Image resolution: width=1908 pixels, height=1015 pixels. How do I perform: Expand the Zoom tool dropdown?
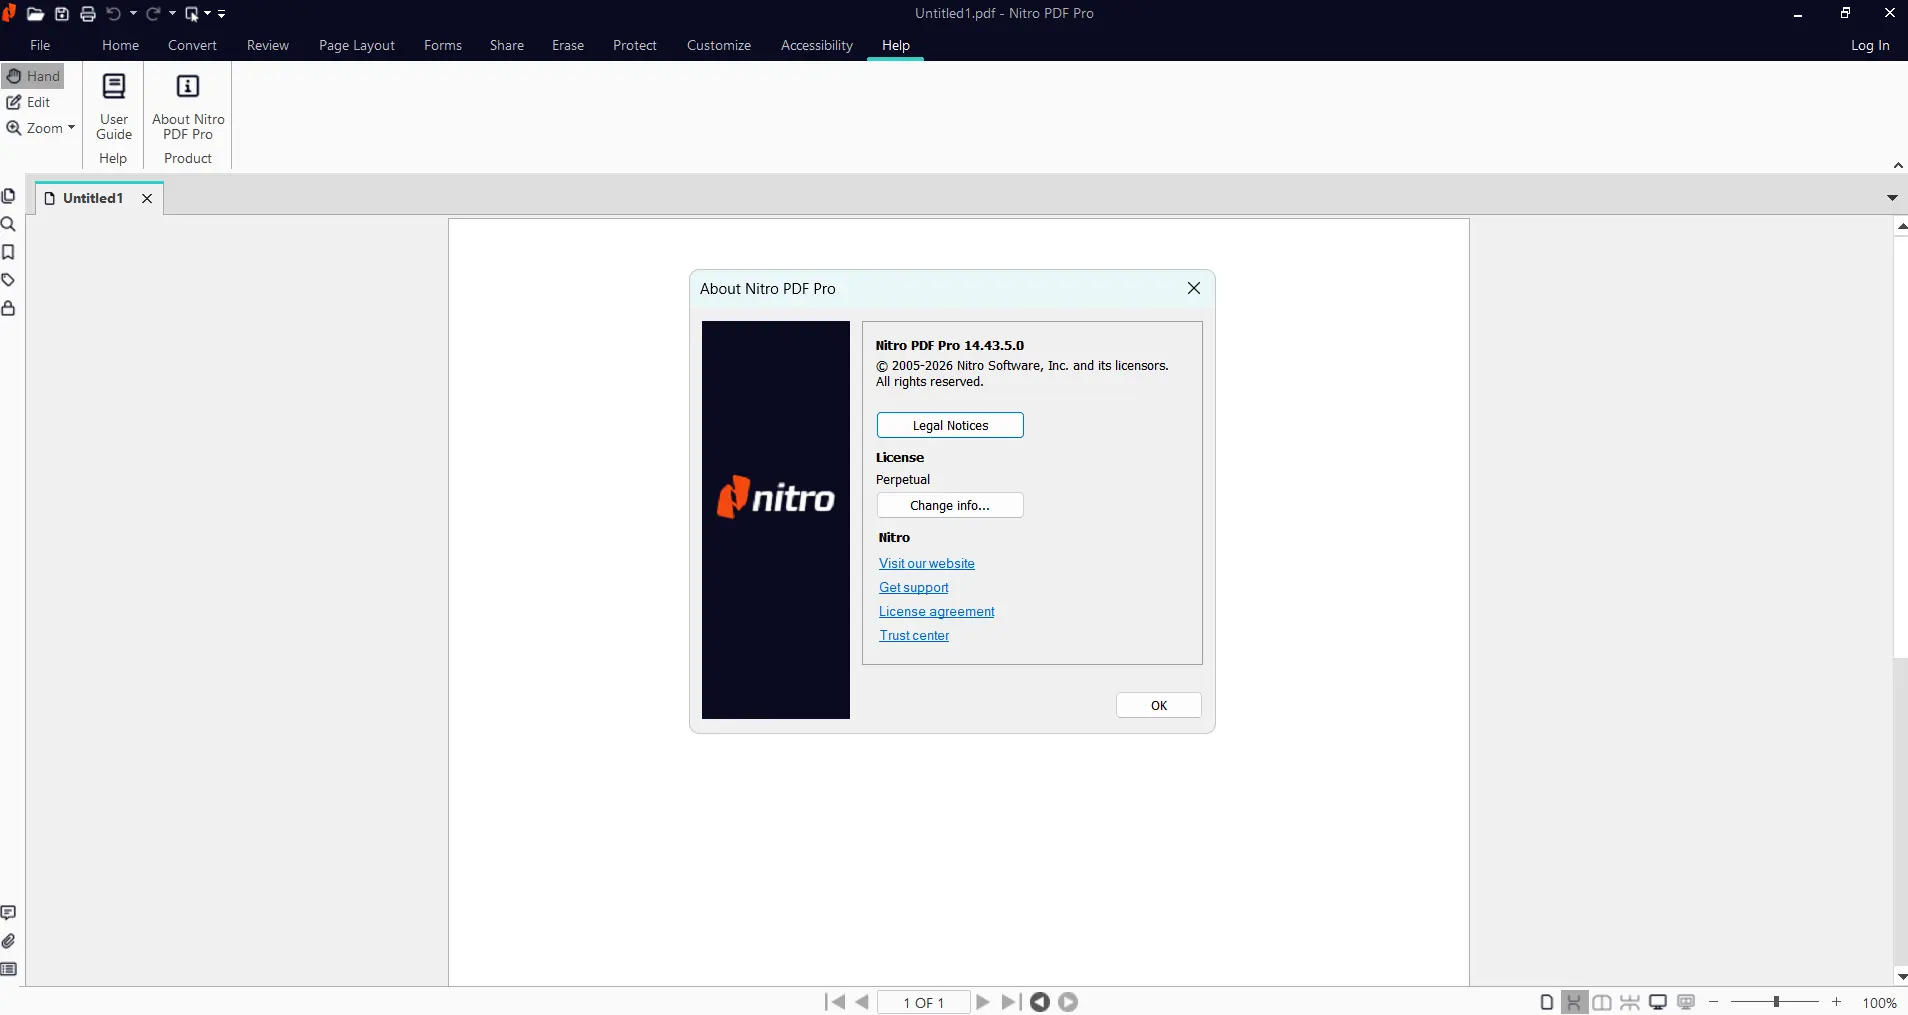pos(71,128)
